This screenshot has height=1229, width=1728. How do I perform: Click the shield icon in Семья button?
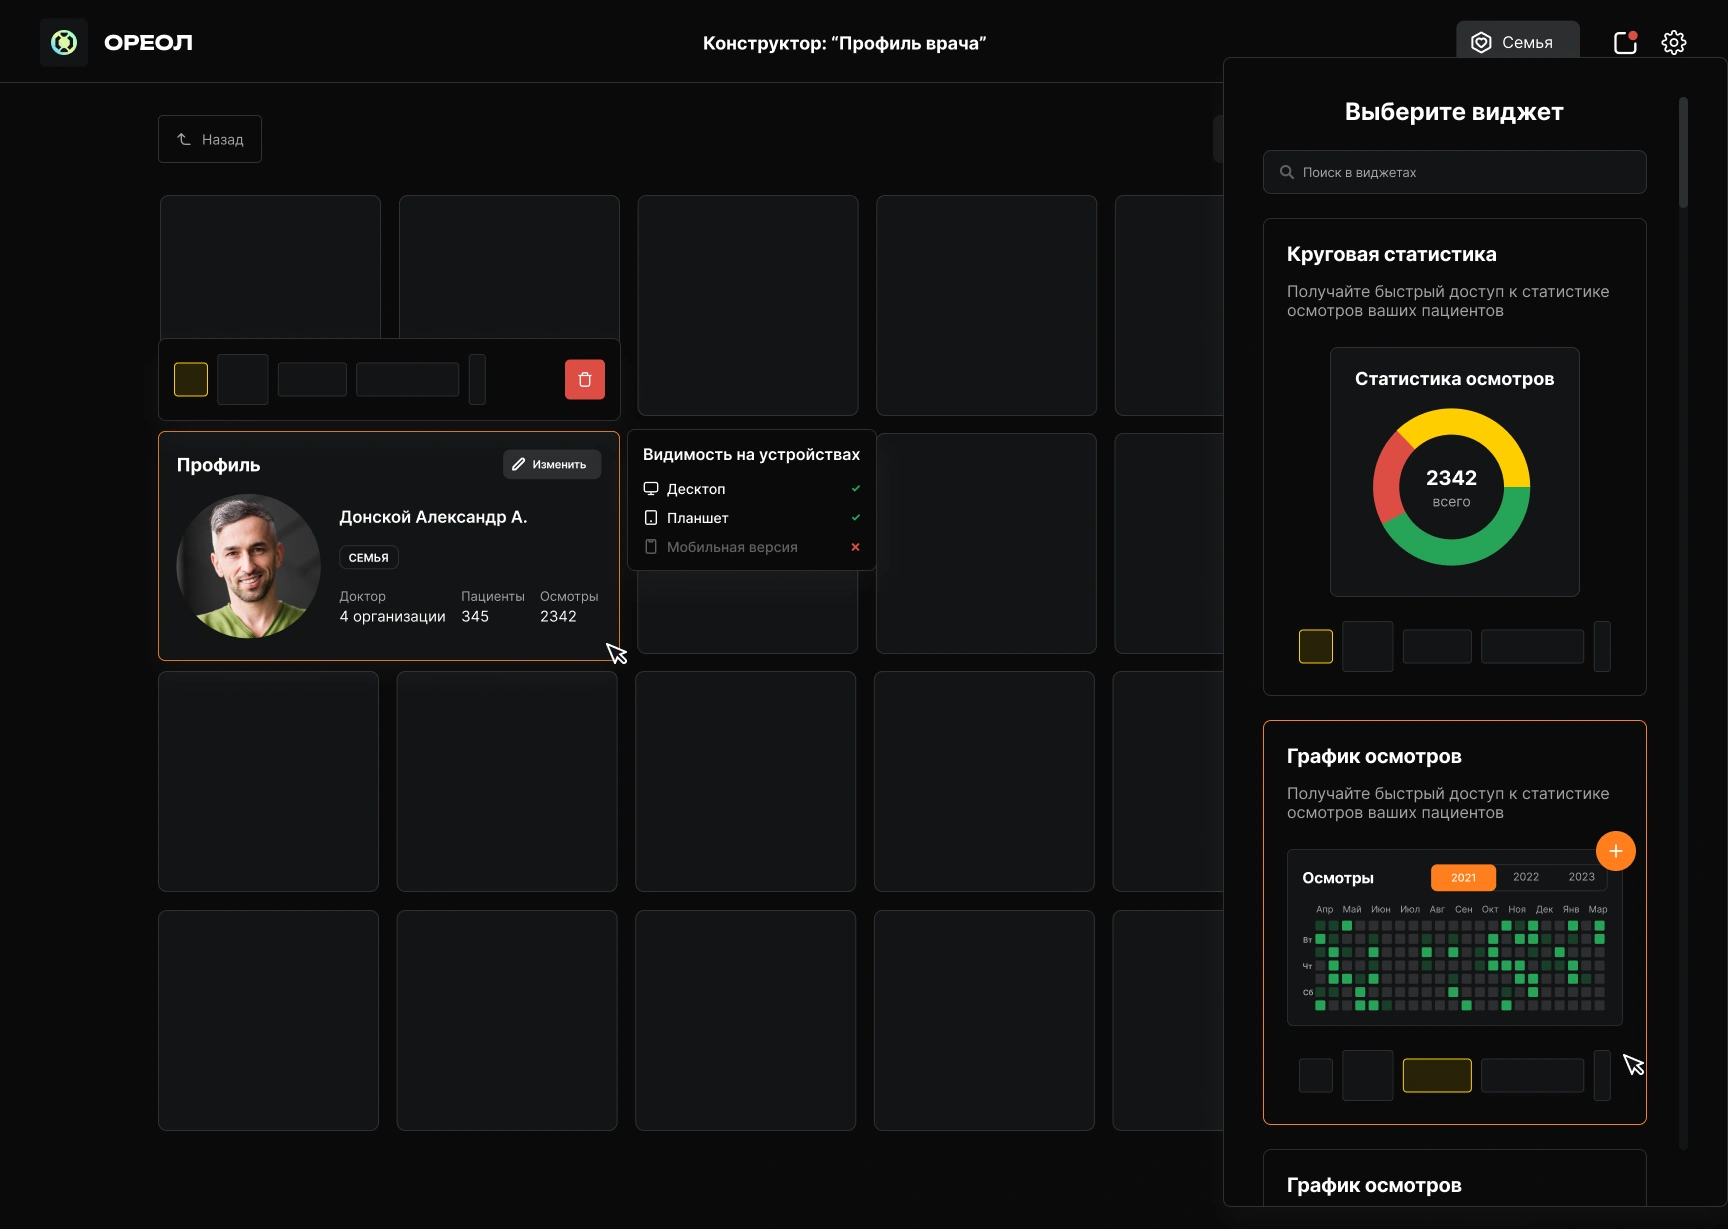pyautogui.click(x=1481, y=42)
